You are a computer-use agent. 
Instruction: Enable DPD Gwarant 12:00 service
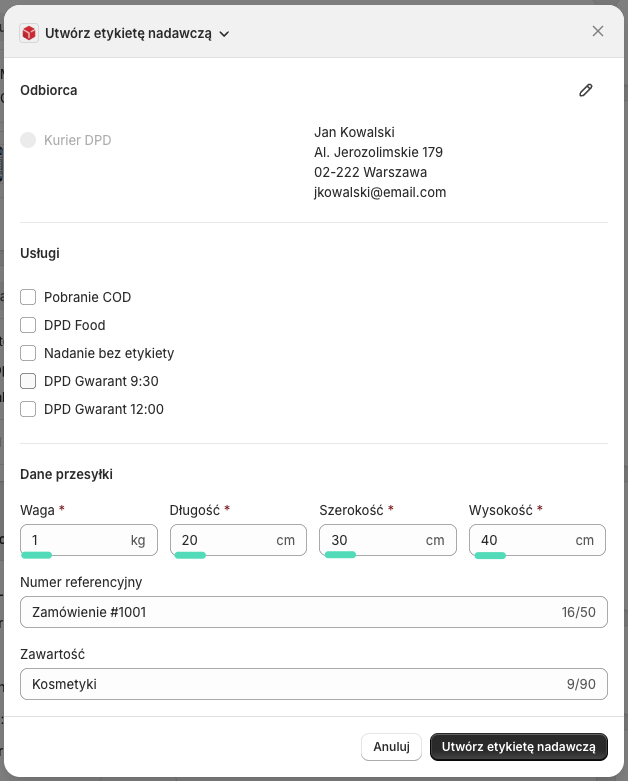point(28,409)
